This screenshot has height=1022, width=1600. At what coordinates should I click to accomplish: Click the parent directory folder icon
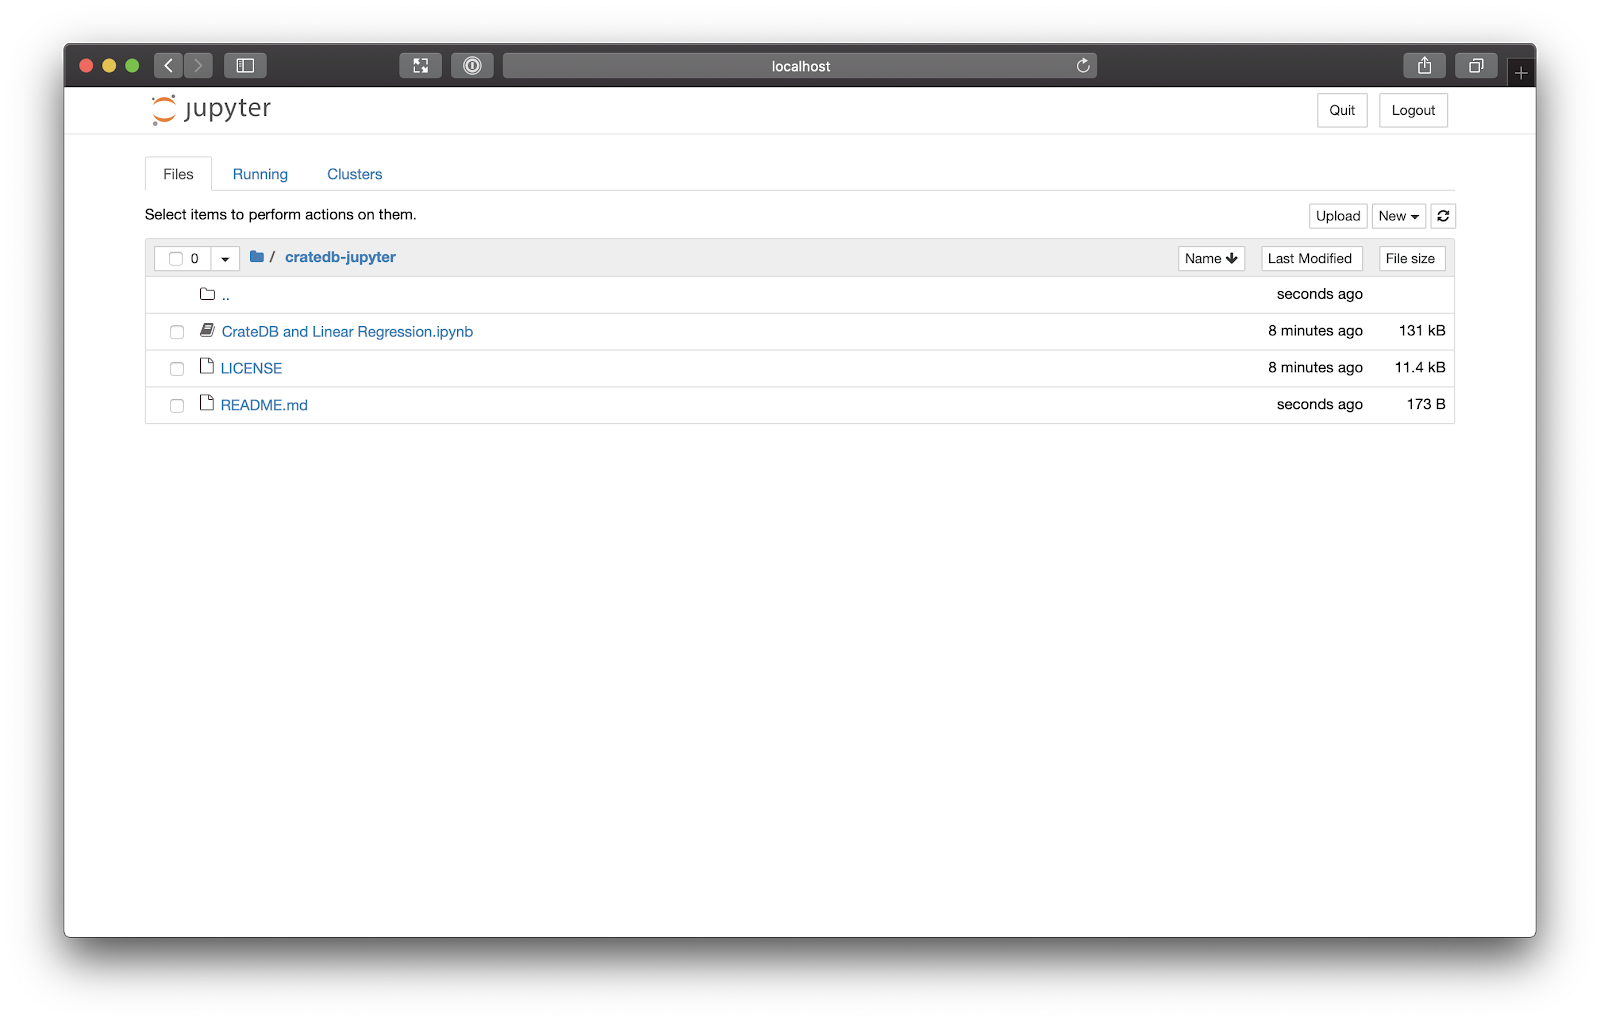tap(207, 294)
